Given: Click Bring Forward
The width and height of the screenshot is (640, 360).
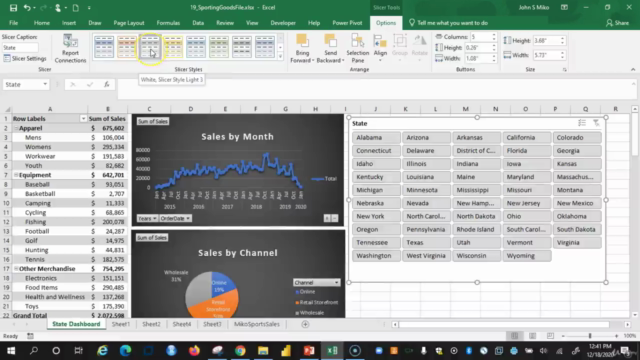Looking at the screenshot, I should click(x=302, y=49).
